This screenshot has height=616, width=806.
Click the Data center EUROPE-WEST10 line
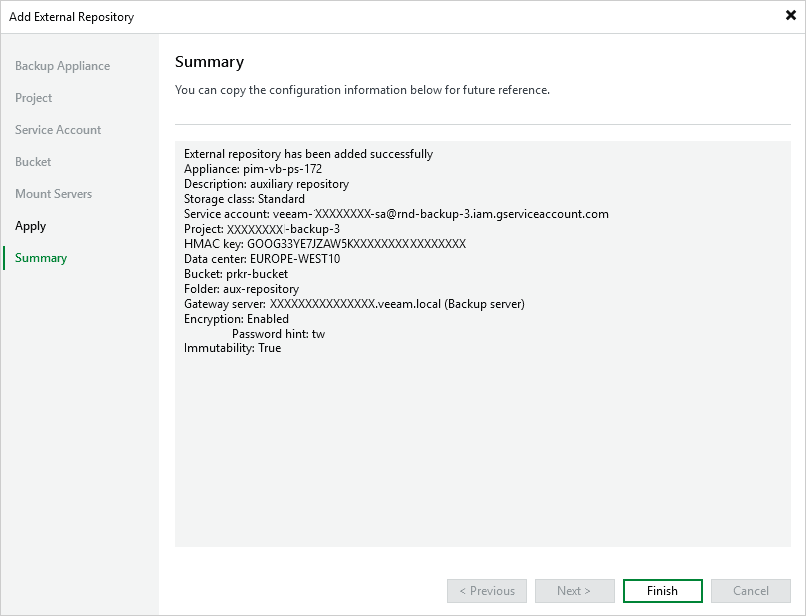262,259
